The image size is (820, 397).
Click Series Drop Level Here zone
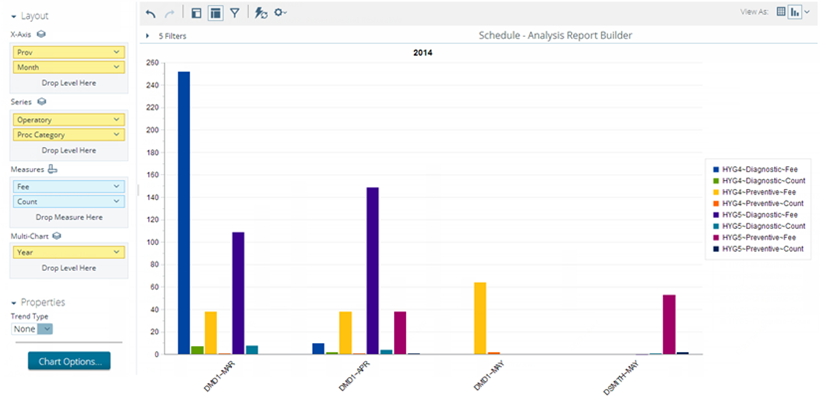pyautogui.click(x=69, y=150)
